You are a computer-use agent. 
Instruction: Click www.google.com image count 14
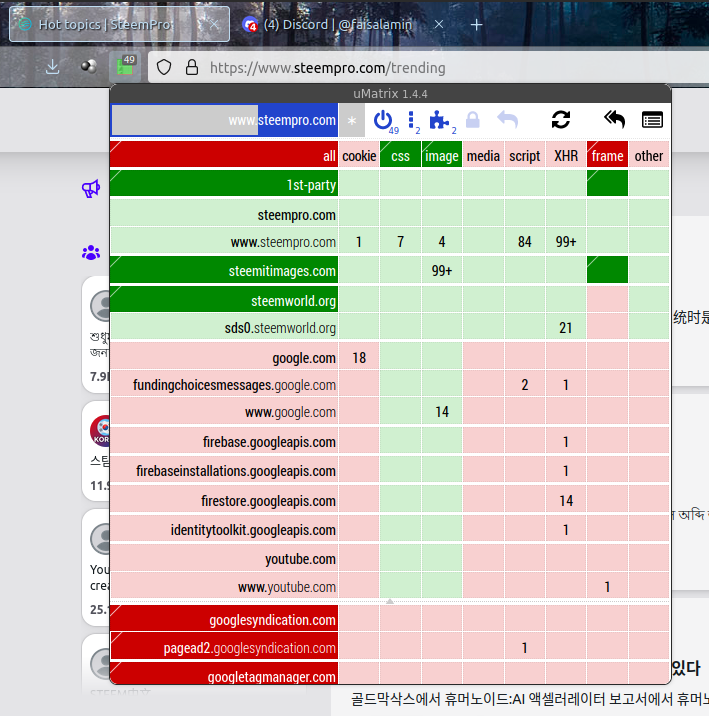point(442,411)
